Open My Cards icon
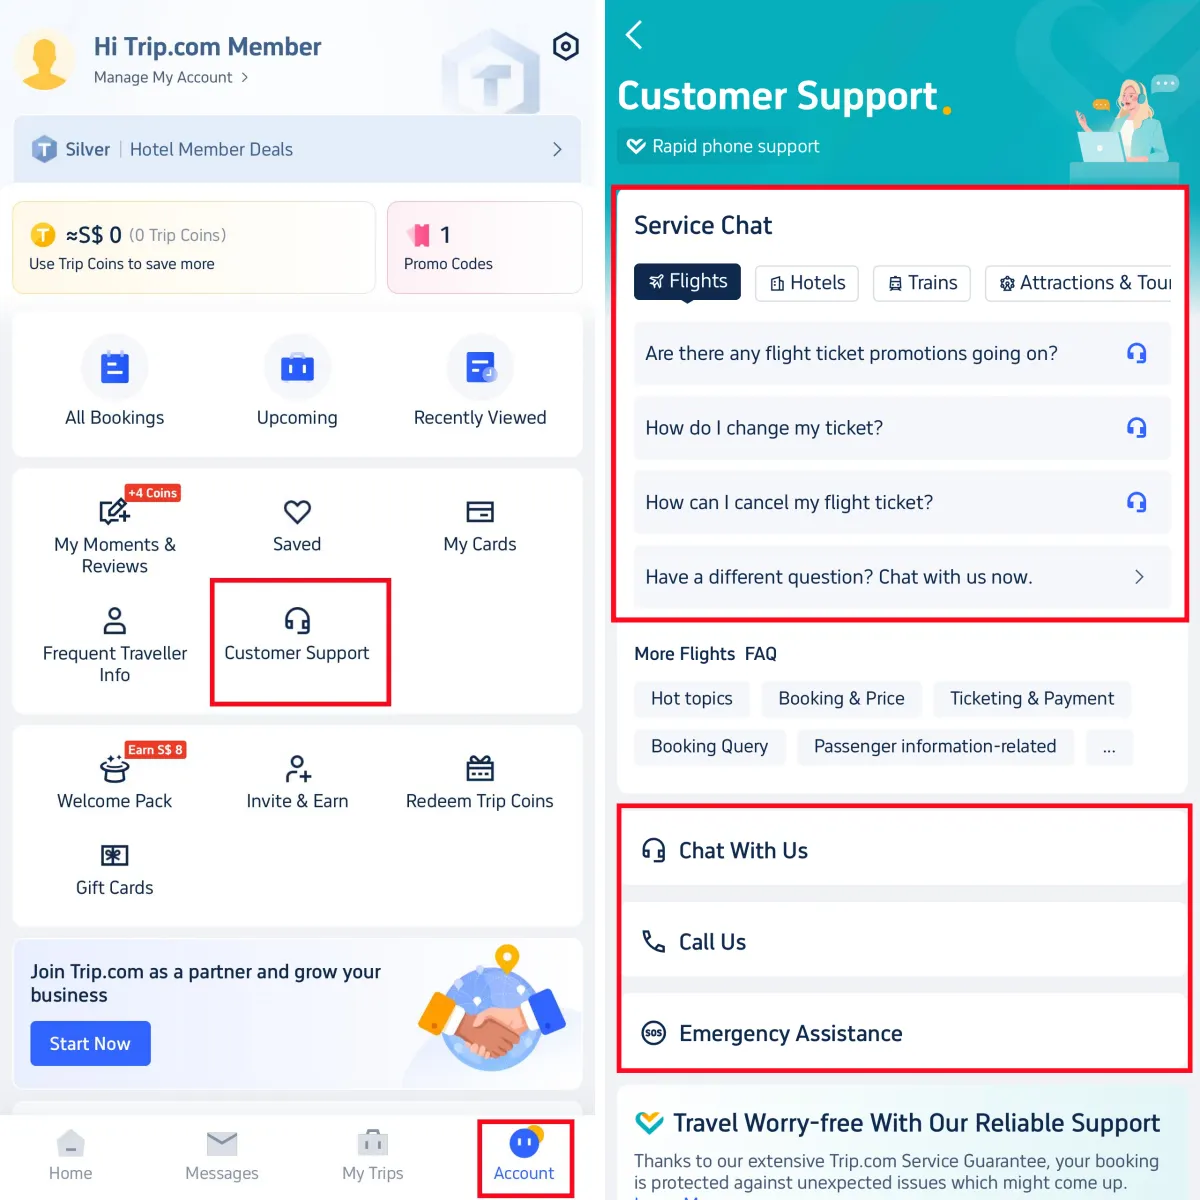1200x1200 pixels. (480, 512)
